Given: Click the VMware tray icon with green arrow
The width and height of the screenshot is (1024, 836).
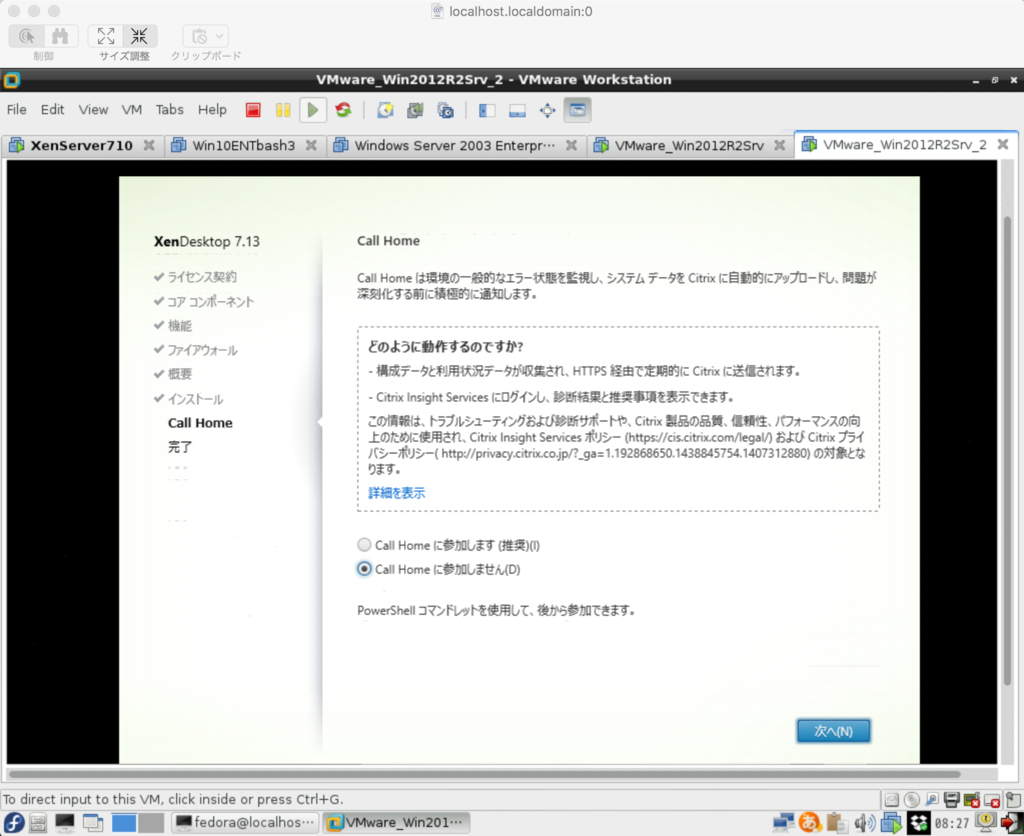Looking at the screenshot, I should tap(891, 823).
